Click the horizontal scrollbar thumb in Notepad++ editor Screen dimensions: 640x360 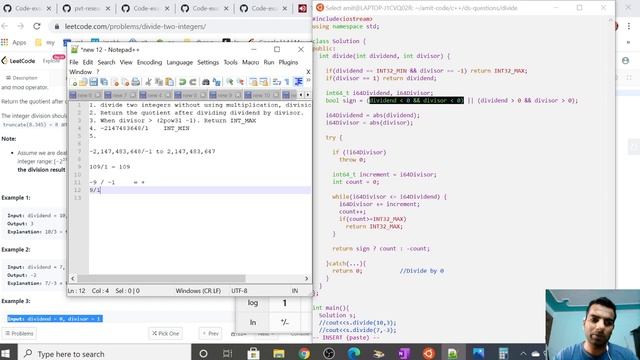pos(161,278)
